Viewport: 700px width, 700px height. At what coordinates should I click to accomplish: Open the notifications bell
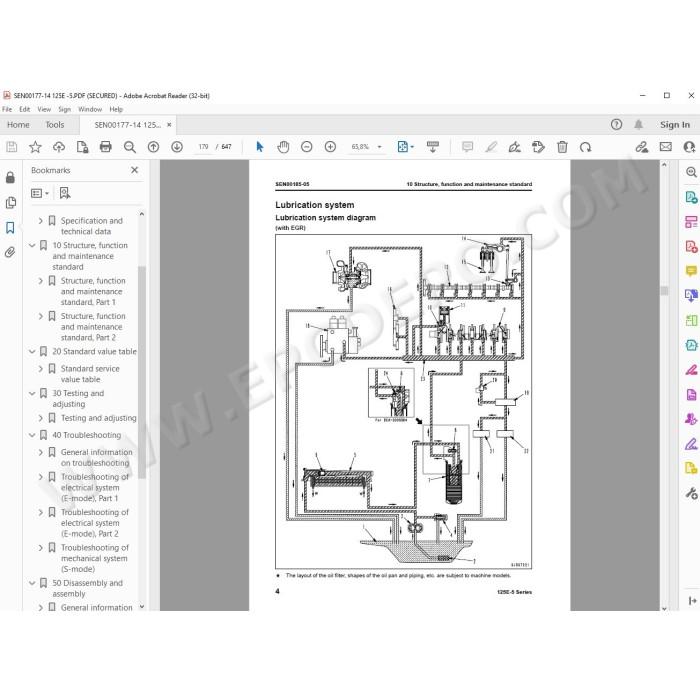[639, 125]
